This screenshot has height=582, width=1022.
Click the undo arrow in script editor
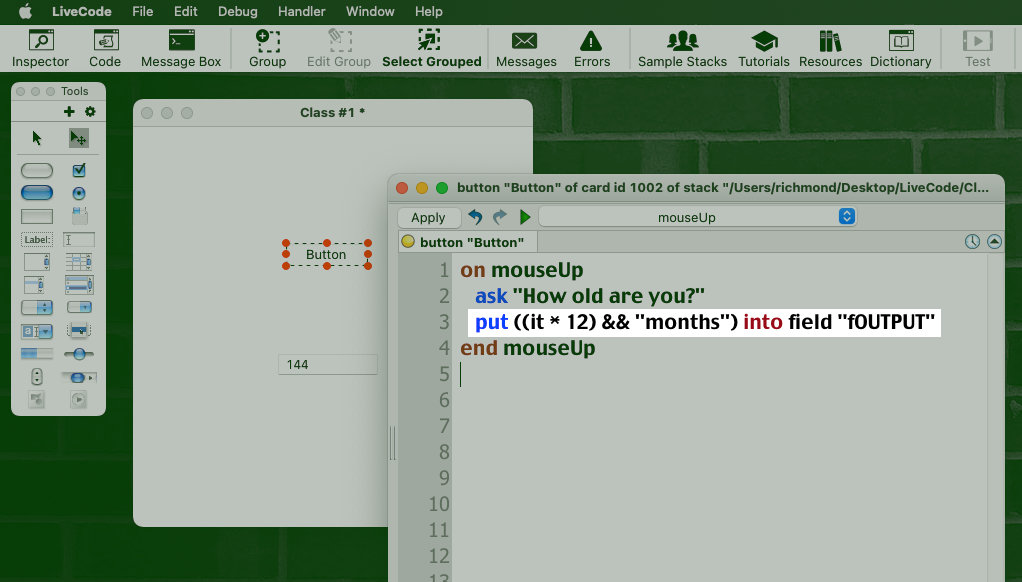475,217
